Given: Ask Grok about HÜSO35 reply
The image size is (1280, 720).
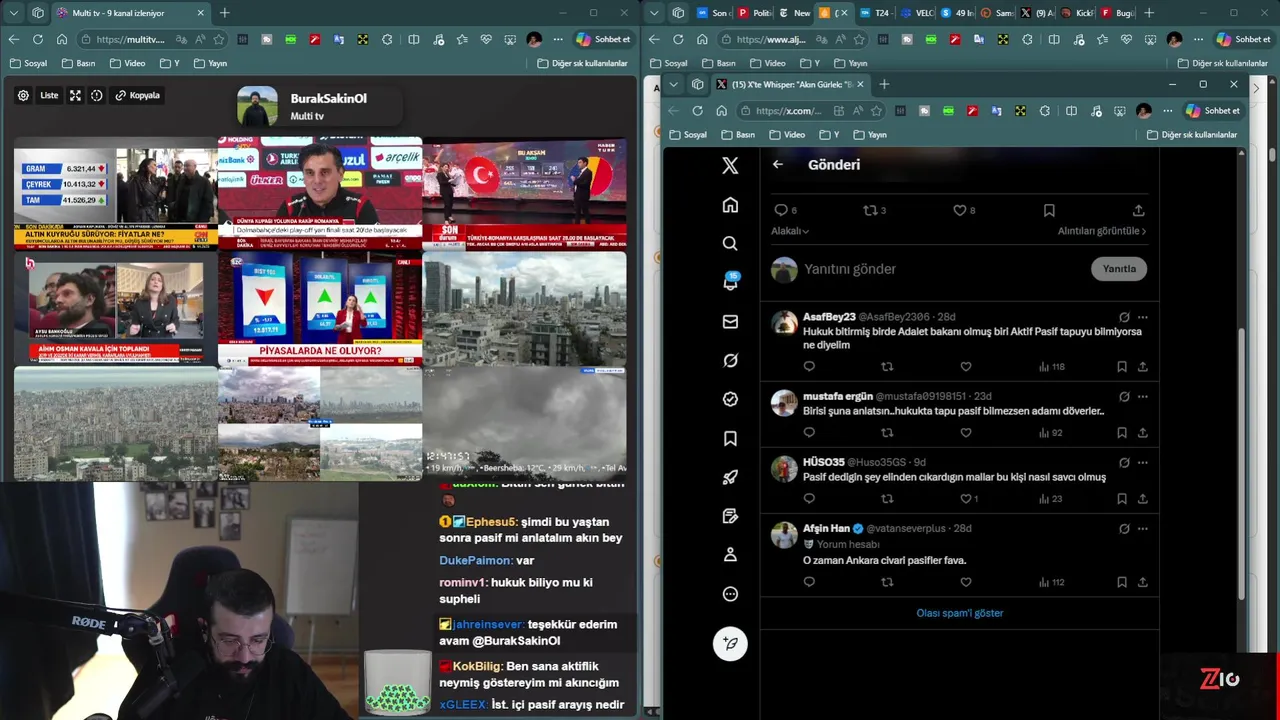Looking at the screenshot, I should (x=1124, y=463).
